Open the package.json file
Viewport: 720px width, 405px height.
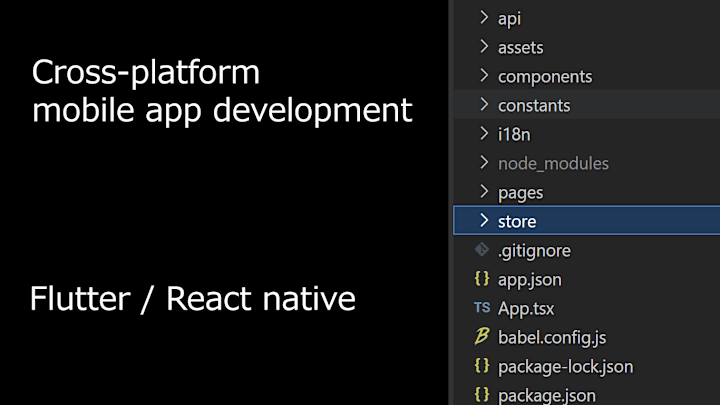tap(547, 395)
